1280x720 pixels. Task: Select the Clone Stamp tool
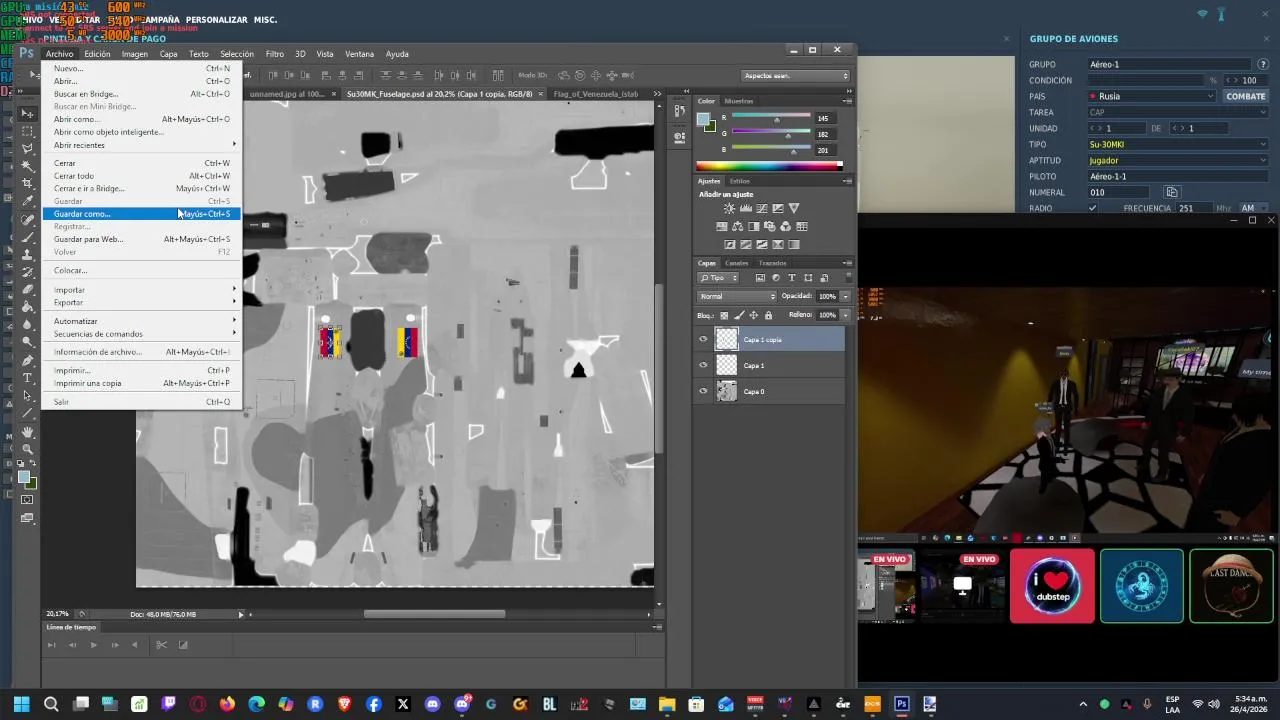pyautogui.click(x=28, y=254)
